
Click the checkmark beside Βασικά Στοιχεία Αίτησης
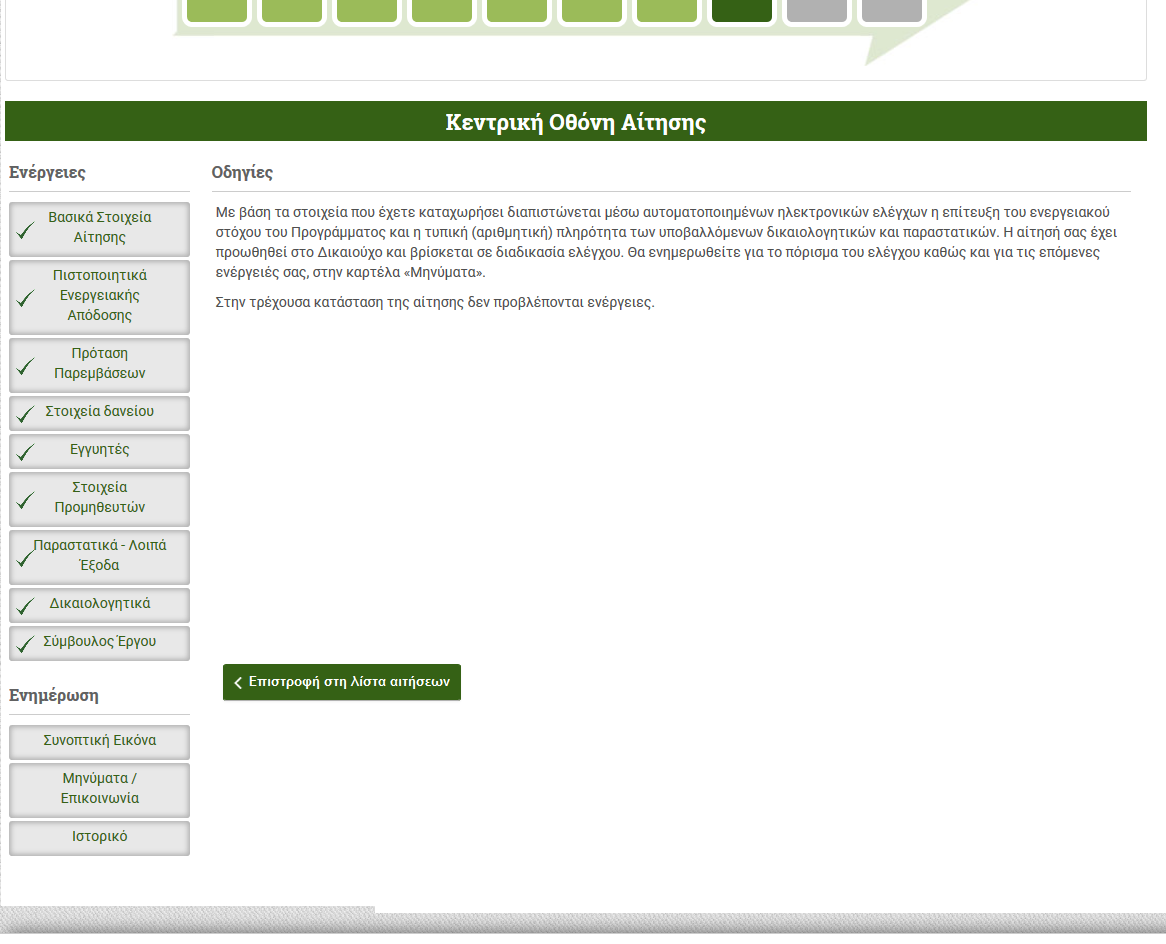[26, 230]
